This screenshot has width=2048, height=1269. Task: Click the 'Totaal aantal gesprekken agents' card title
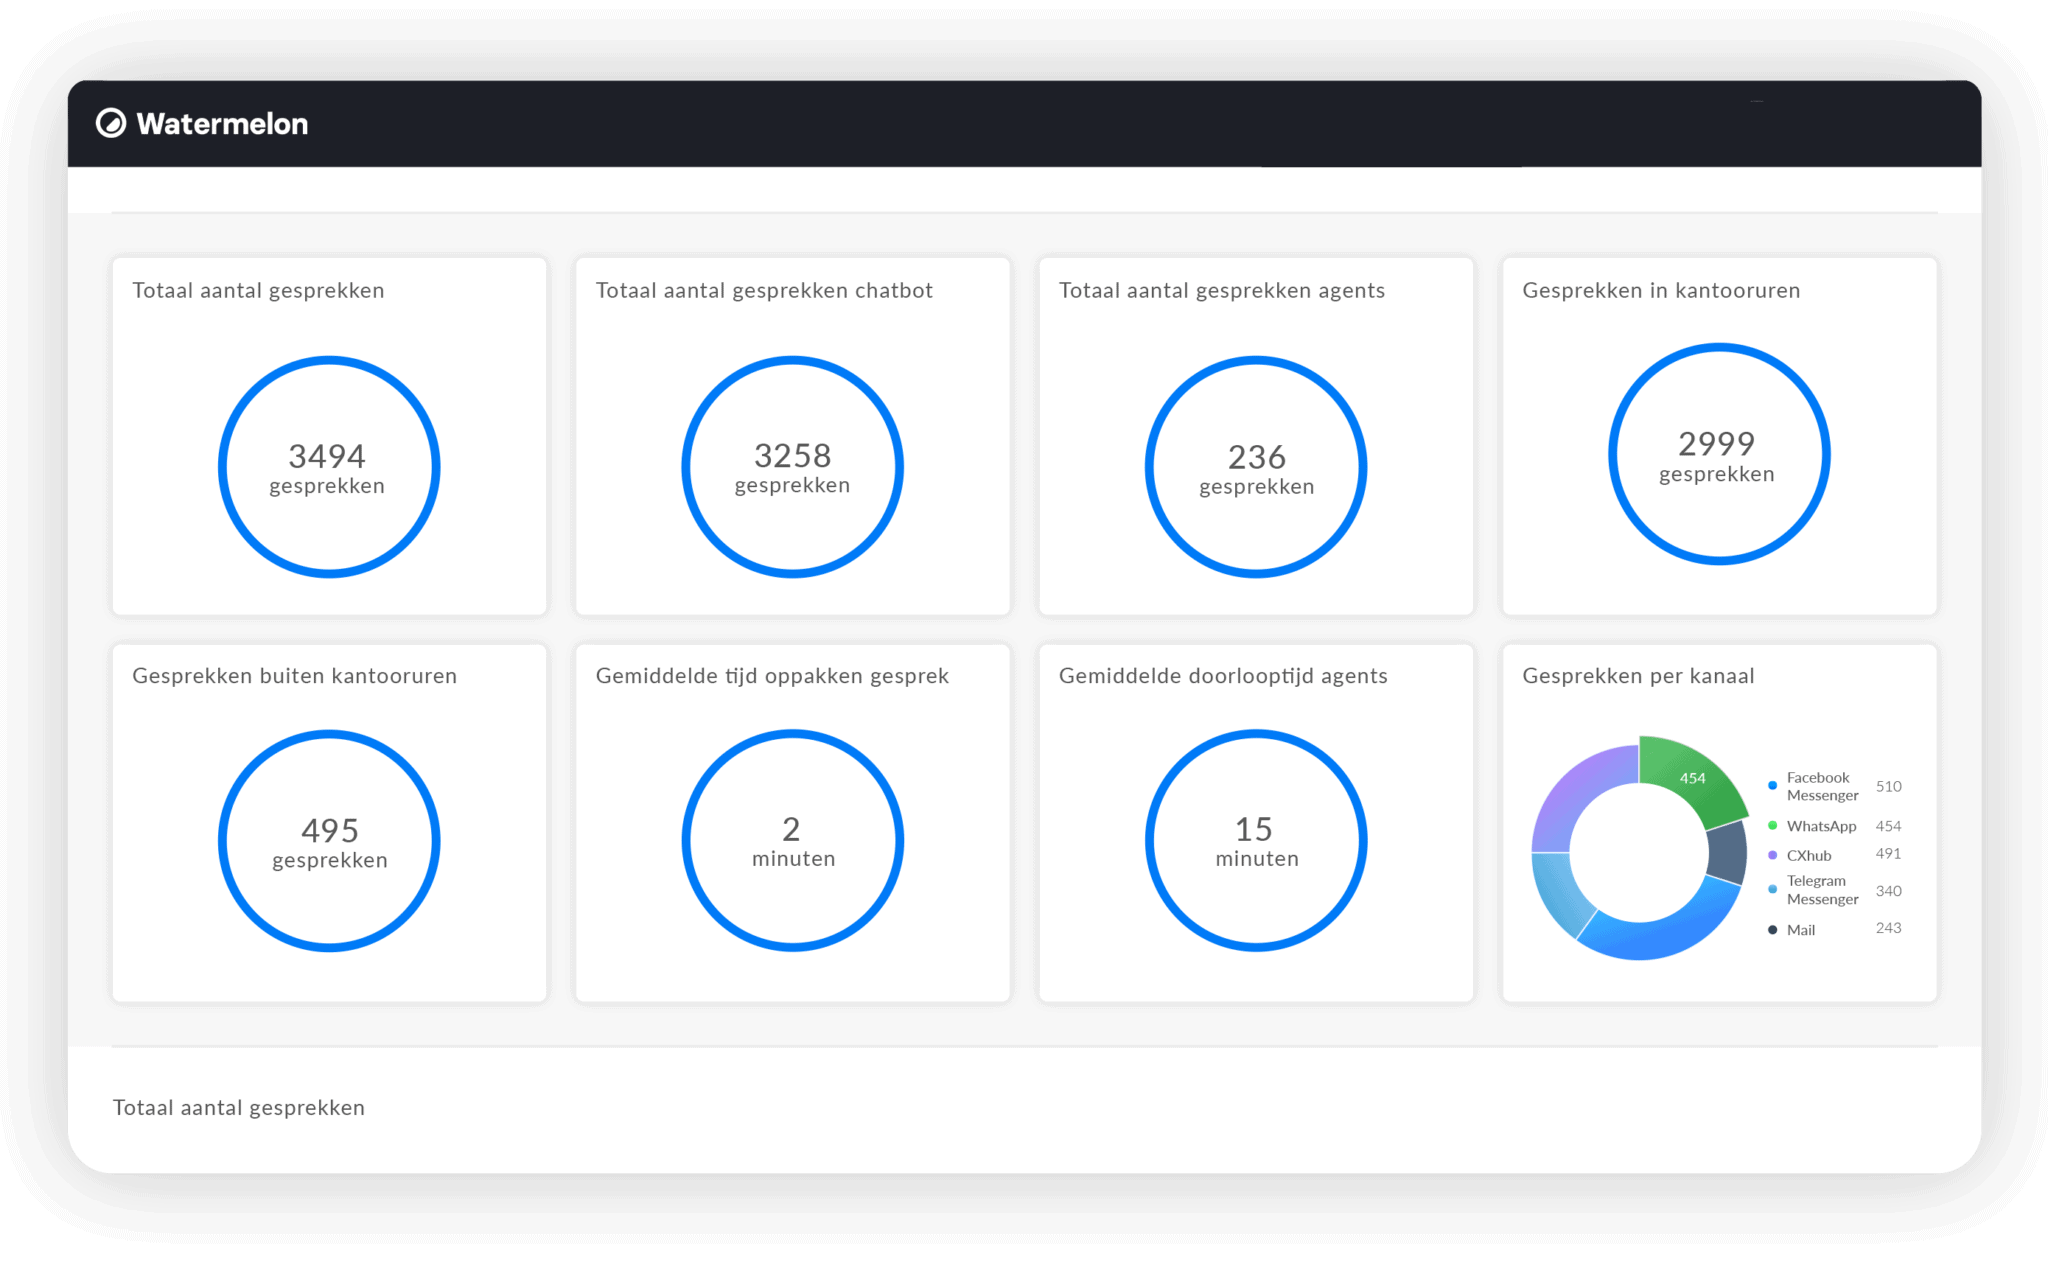click(1222, 291)
